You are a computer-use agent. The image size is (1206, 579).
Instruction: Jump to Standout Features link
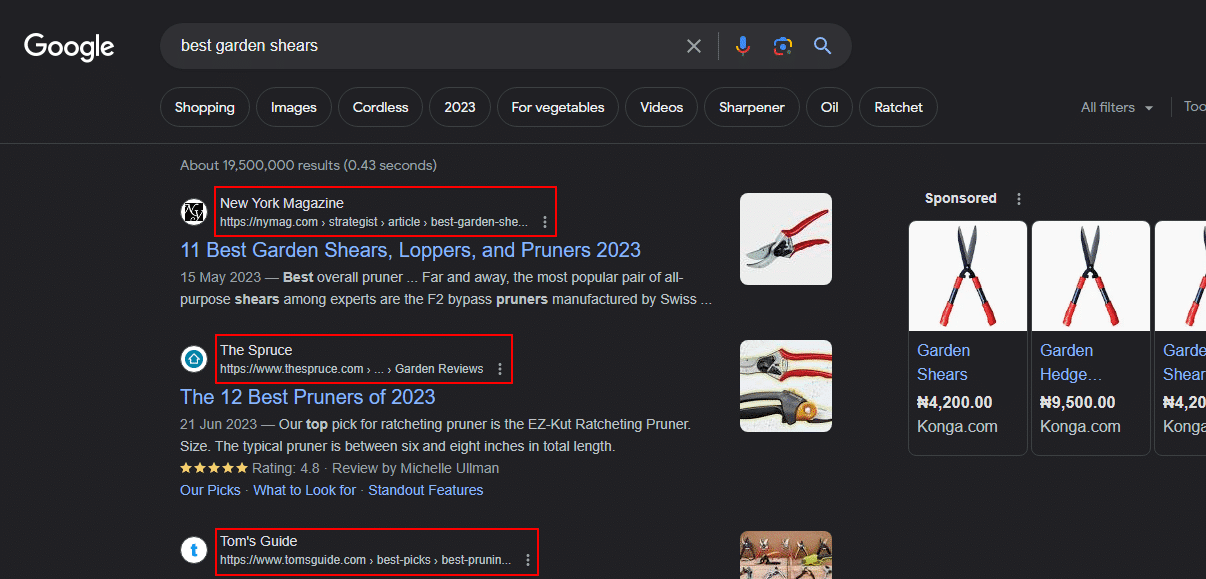(426, 490)
